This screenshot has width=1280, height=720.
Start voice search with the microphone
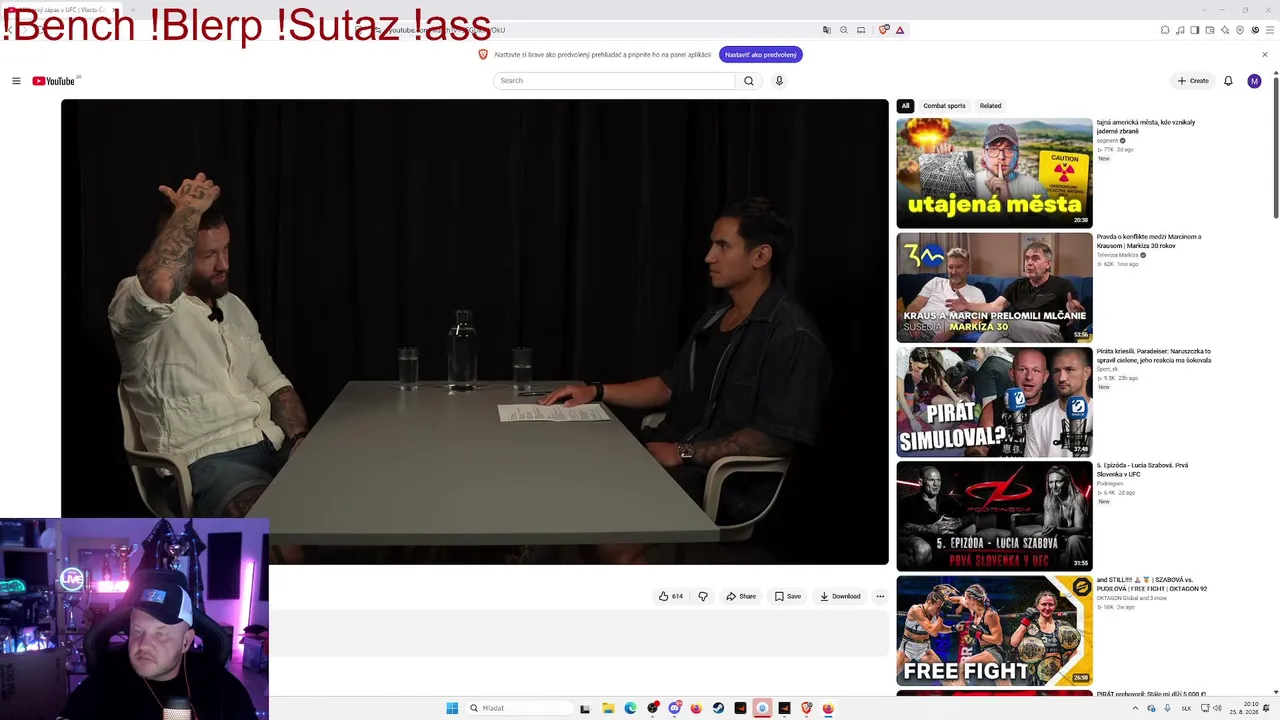779,81
